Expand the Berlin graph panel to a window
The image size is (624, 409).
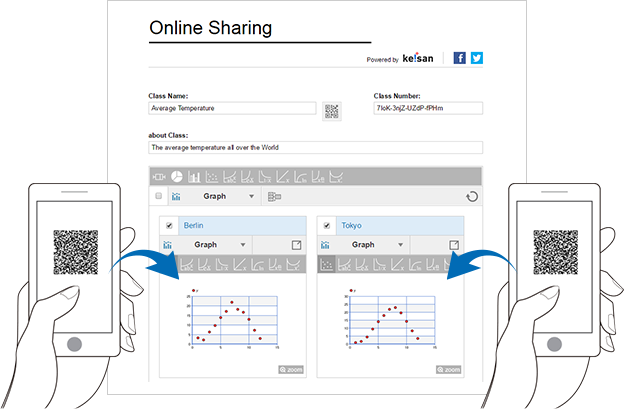[297, 245]
